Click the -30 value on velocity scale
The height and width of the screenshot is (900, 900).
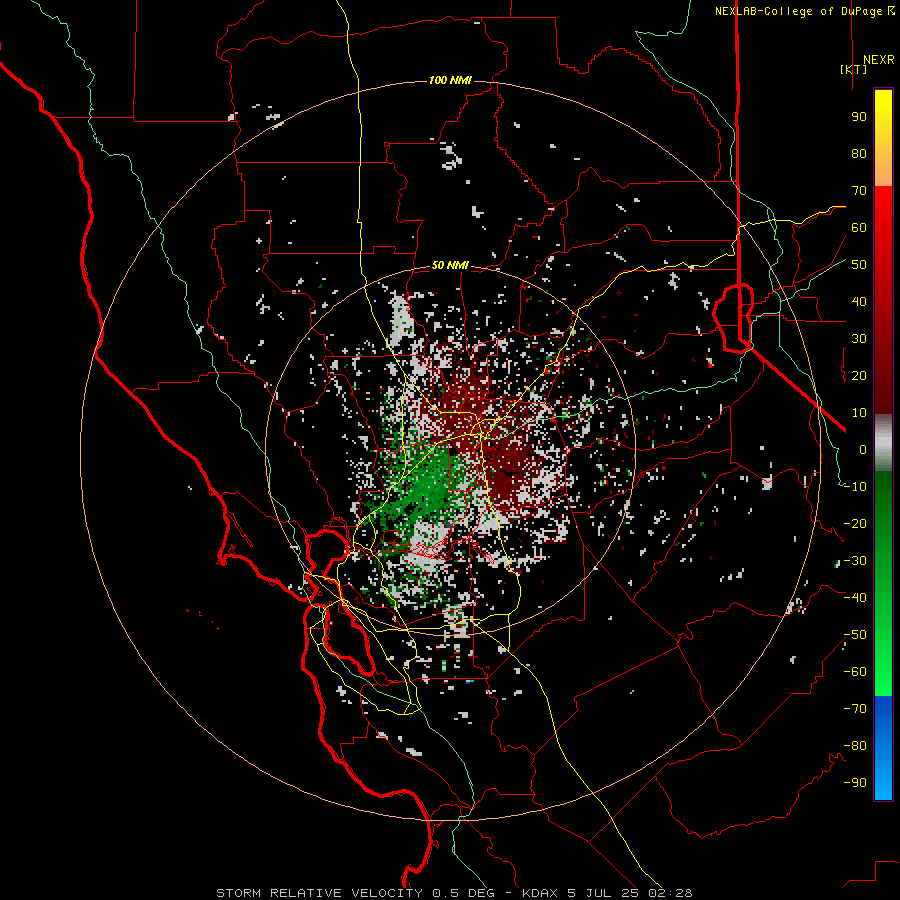[x=855, y=561]
